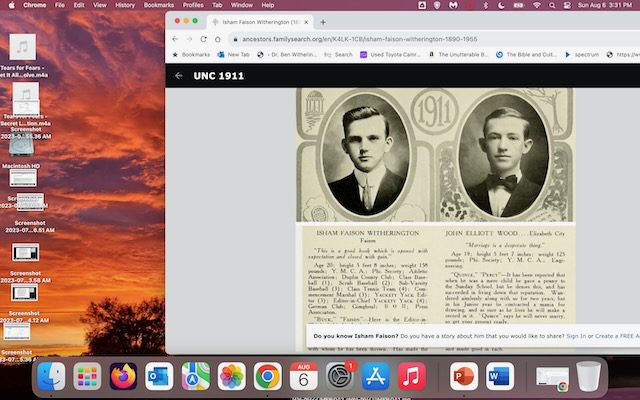The height and width of the screenshot is (400, 640).
Task: Open the File menu
Action: 60,5
